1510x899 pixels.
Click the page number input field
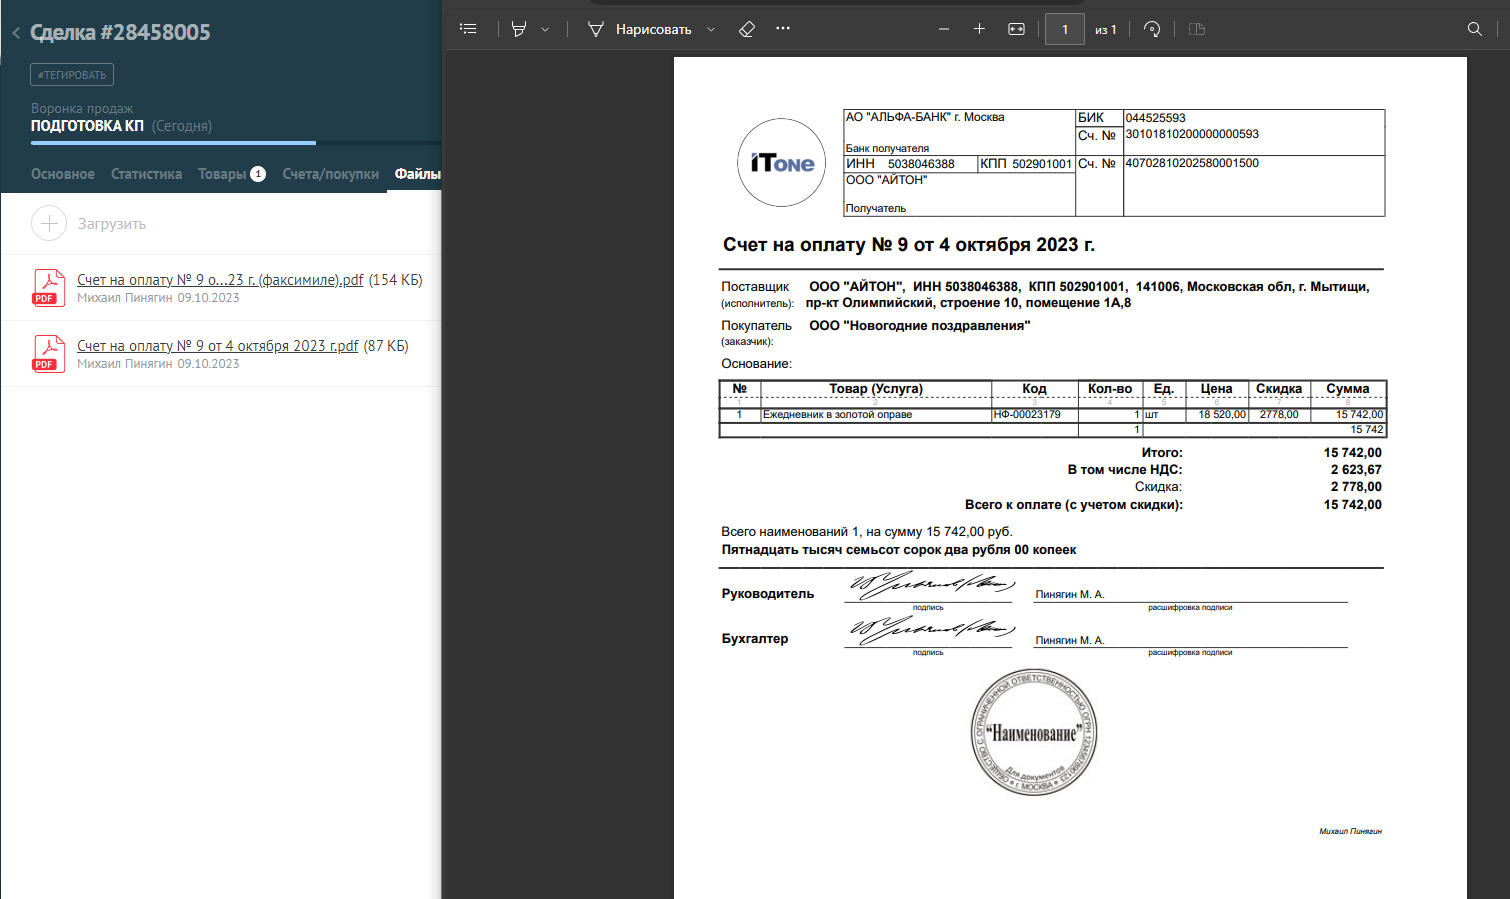tap(1064, 29)
